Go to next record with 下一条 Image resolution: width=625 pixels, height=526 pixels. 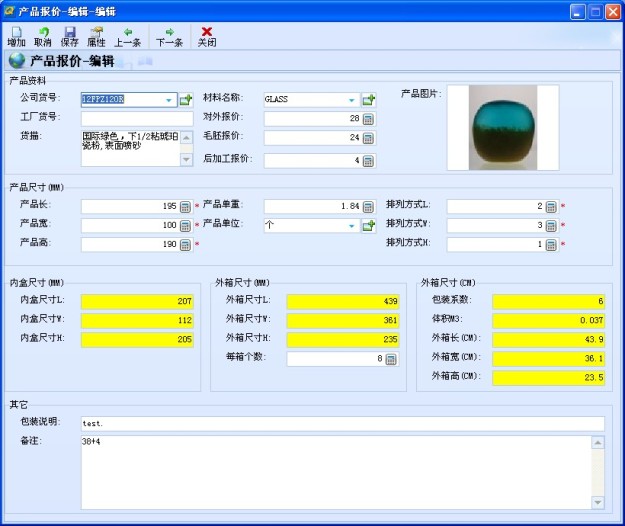pos(169,37)
